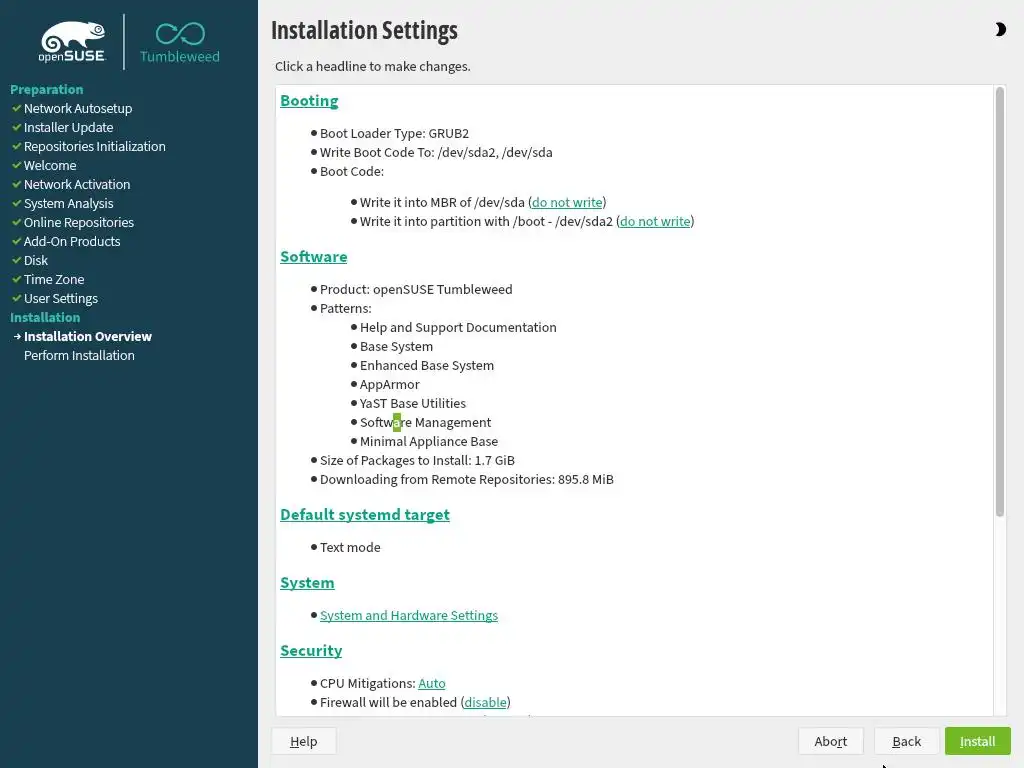
Task: Open the Software settings headline
Action: (313, 257)
